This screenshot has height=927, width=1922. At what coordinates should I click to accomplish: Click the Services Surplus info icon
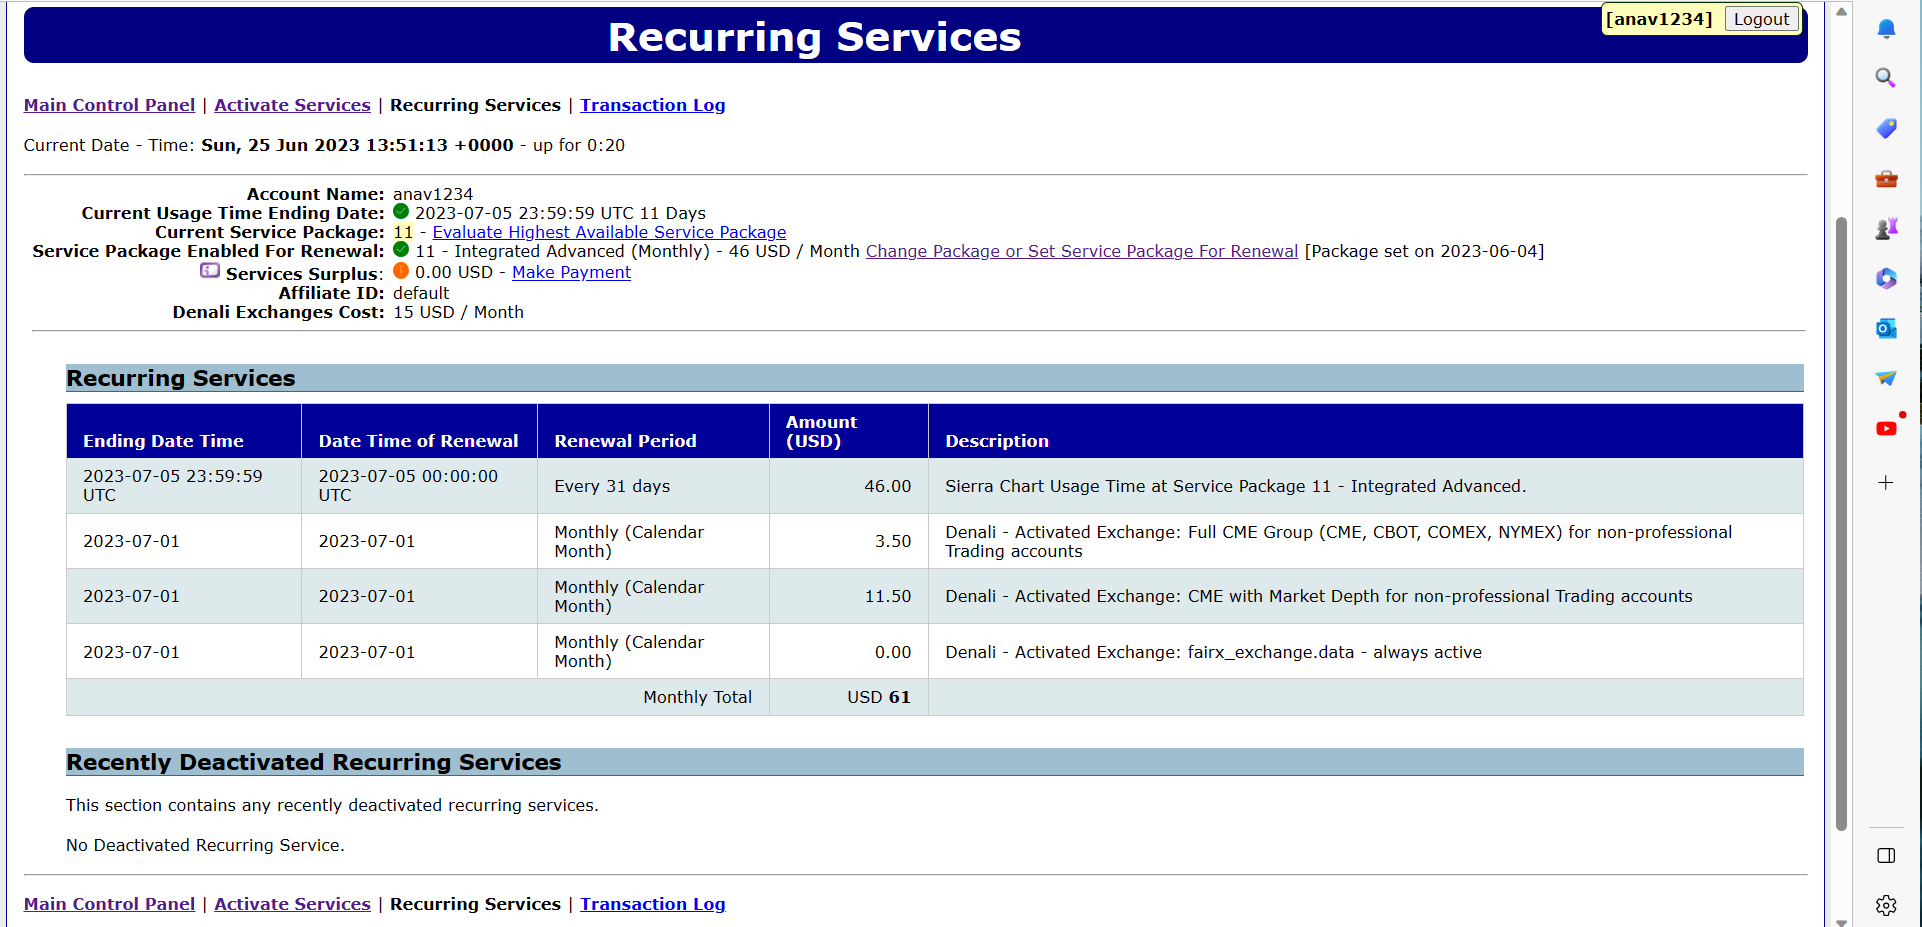pyautogui.click(x=210, y=271)
